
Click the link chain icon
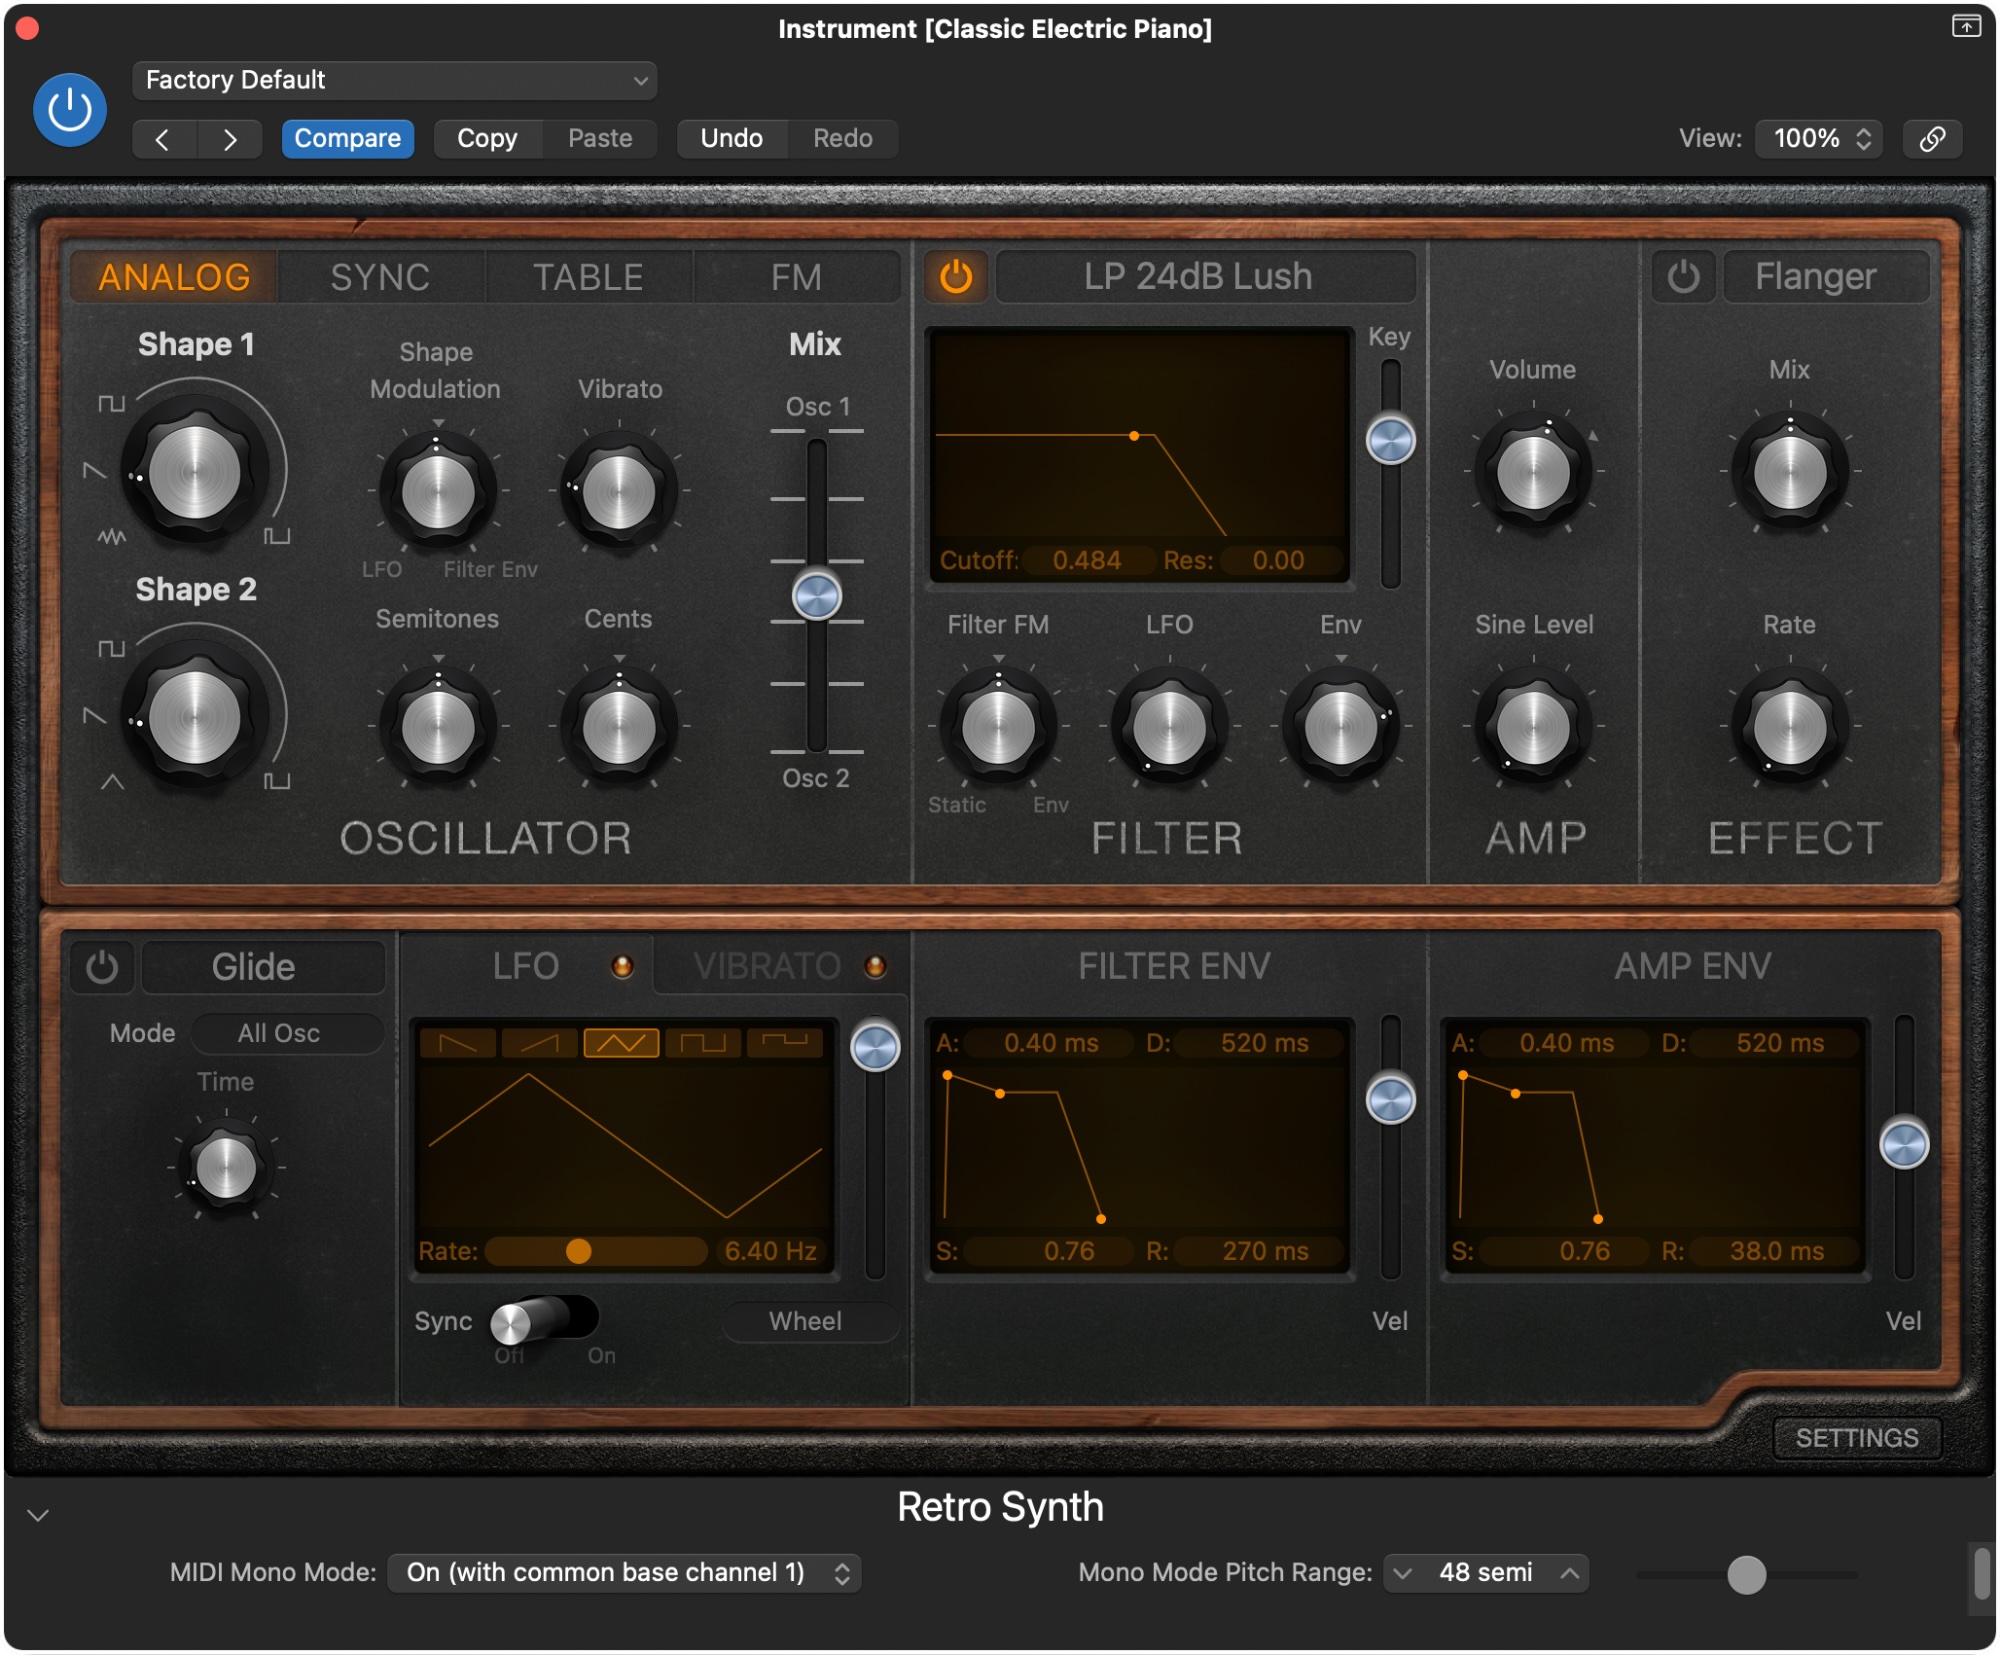1932,139
